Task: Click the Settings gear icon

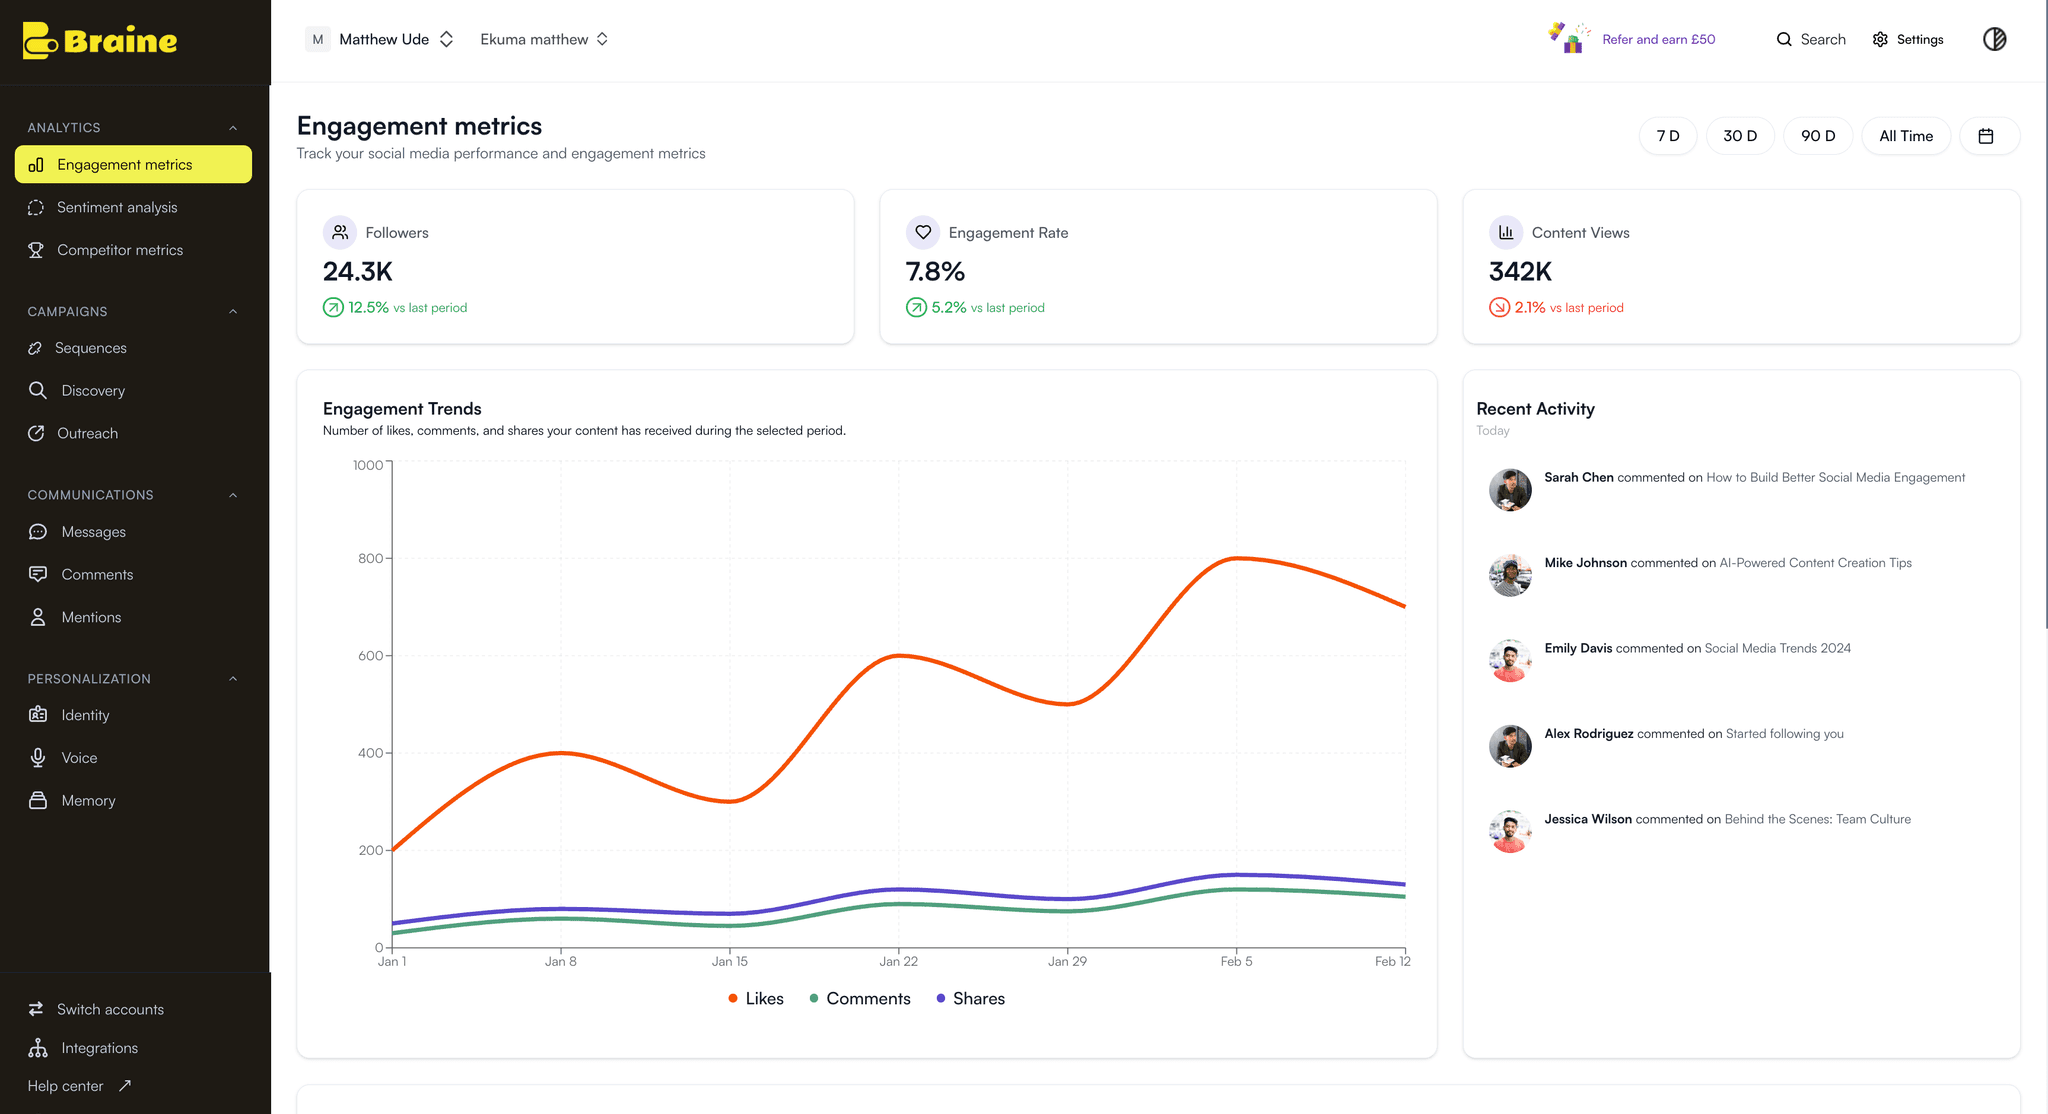Action: (x=1880, y=39)
